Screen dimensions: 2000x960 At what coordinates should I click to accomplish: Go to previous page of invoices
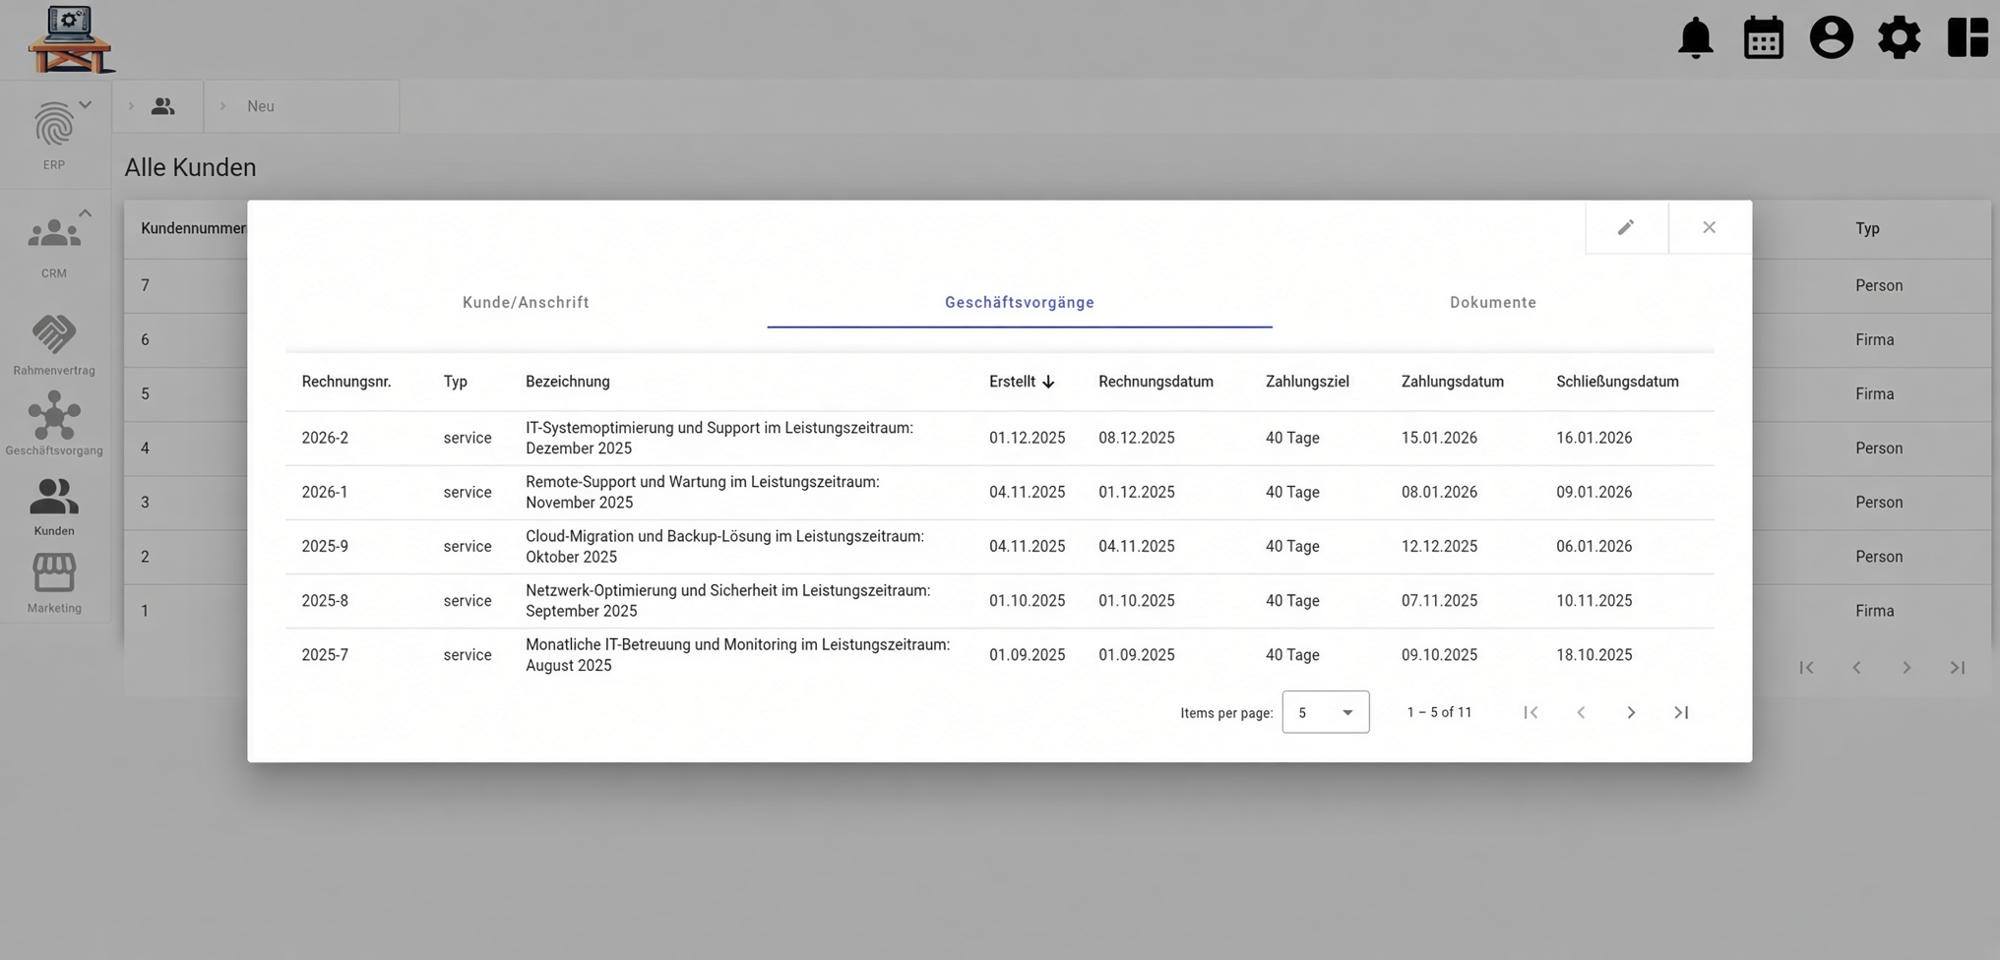[1581, 712]
